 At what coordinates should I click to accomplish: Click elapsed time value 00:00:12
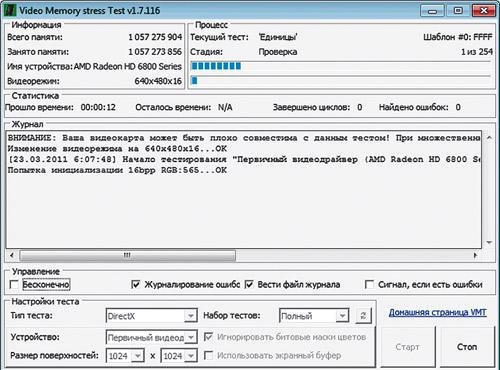[98, 107]
